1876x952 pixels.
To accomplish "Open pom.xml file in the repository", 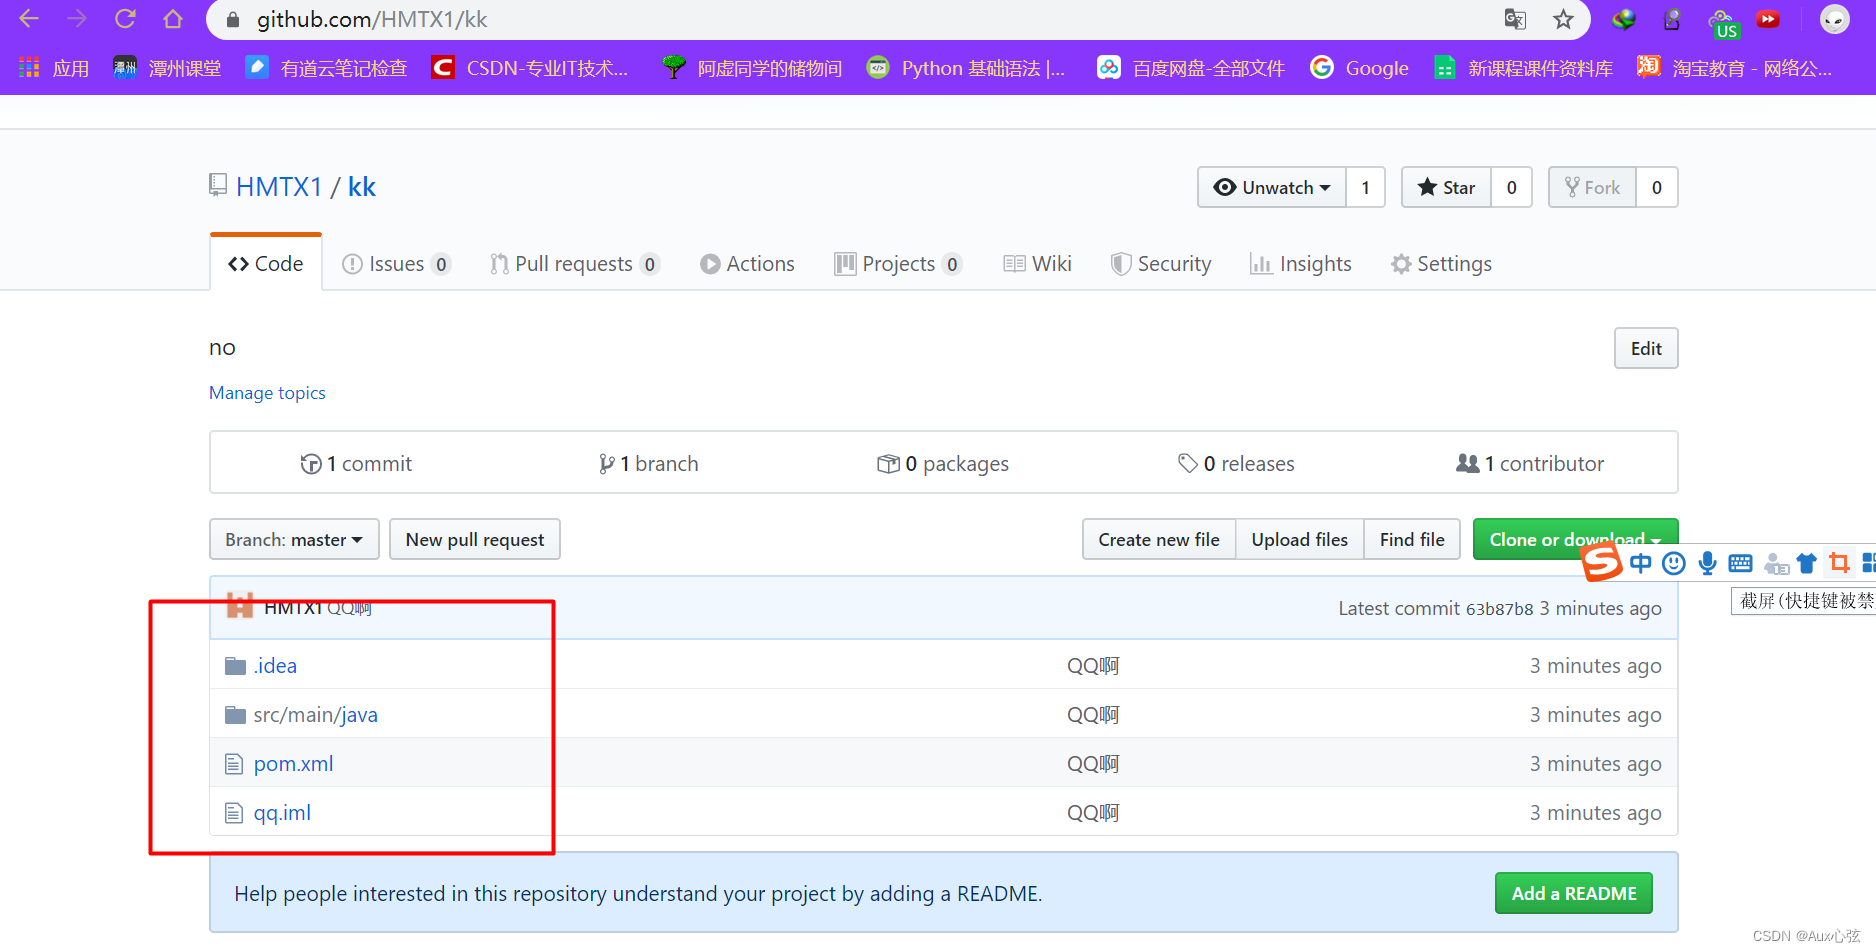I will coord(293,763).
